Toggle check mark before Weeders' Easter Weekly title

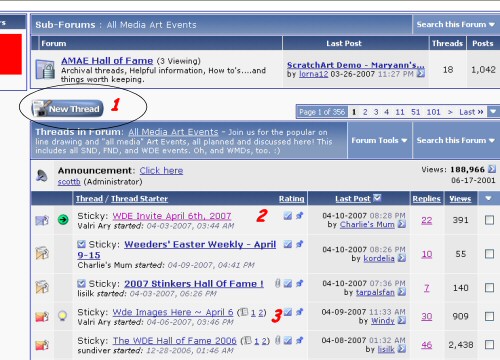[81, 244]
